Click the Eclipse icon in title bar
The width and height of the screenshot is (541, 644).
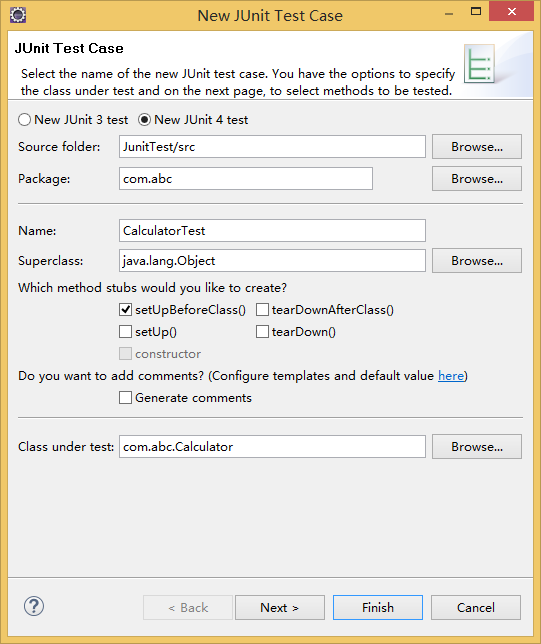(18, 15)
